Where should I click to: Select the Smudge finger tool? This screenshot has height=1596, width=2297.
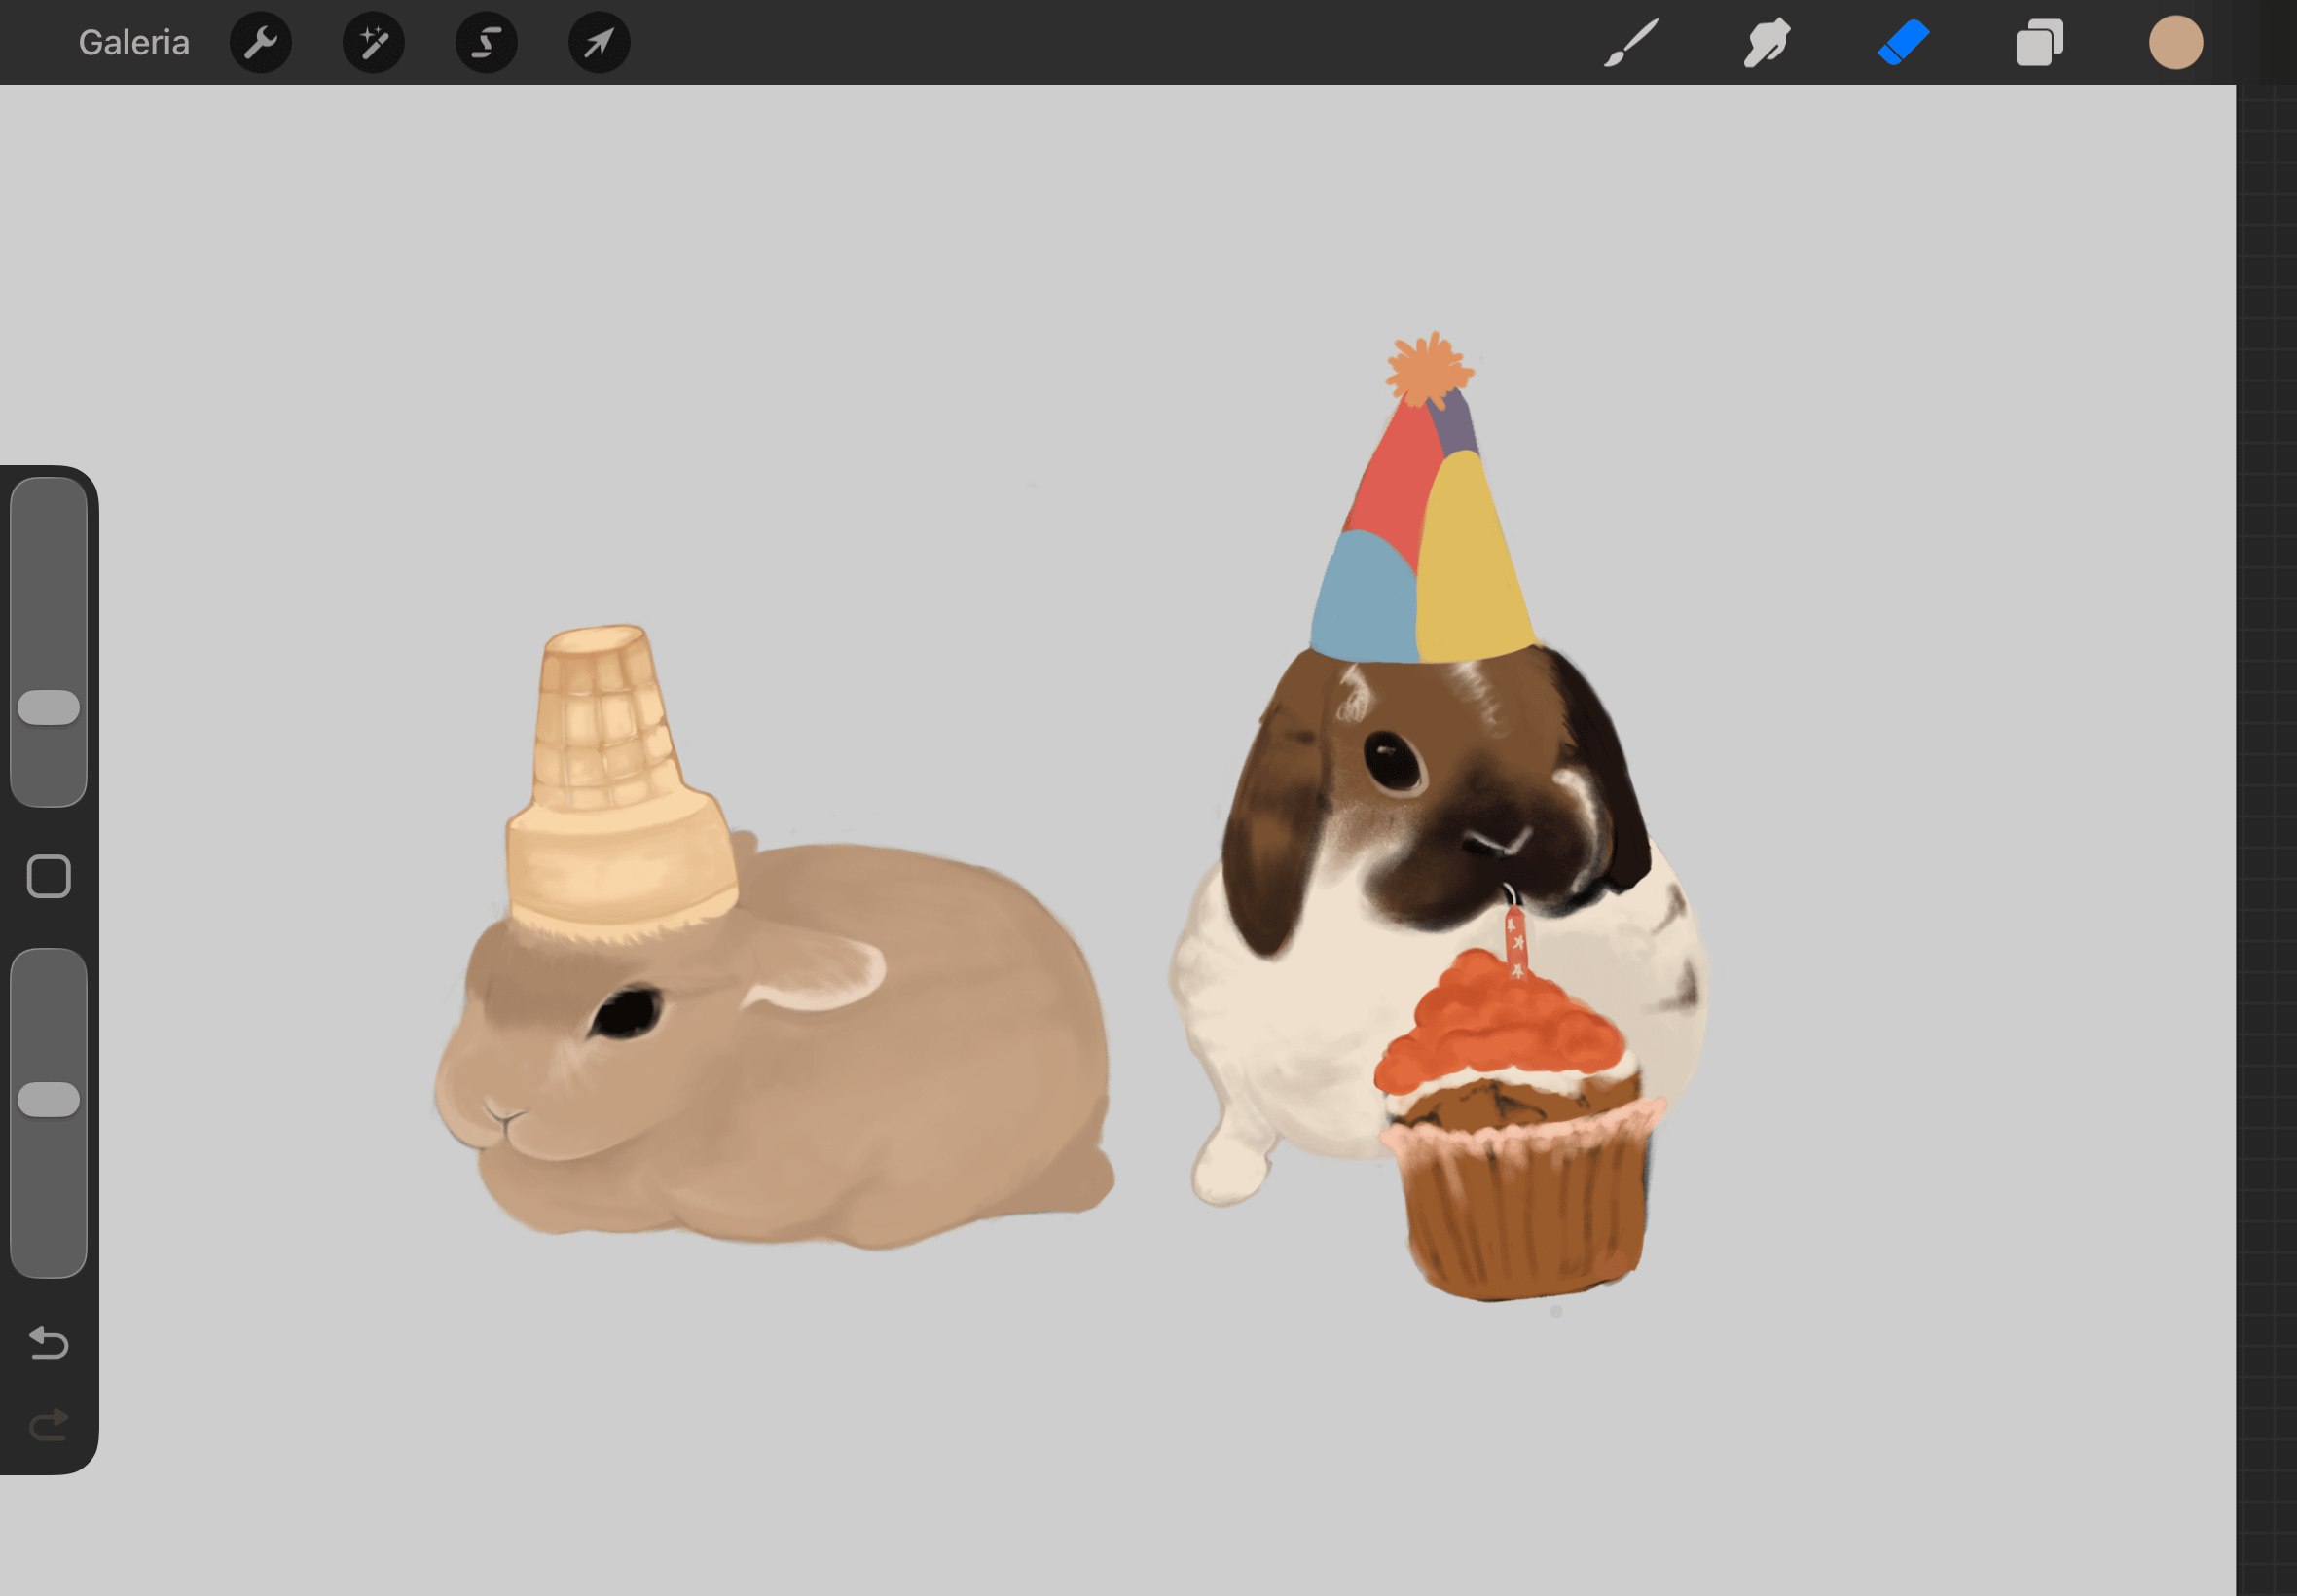(1767, 42)
